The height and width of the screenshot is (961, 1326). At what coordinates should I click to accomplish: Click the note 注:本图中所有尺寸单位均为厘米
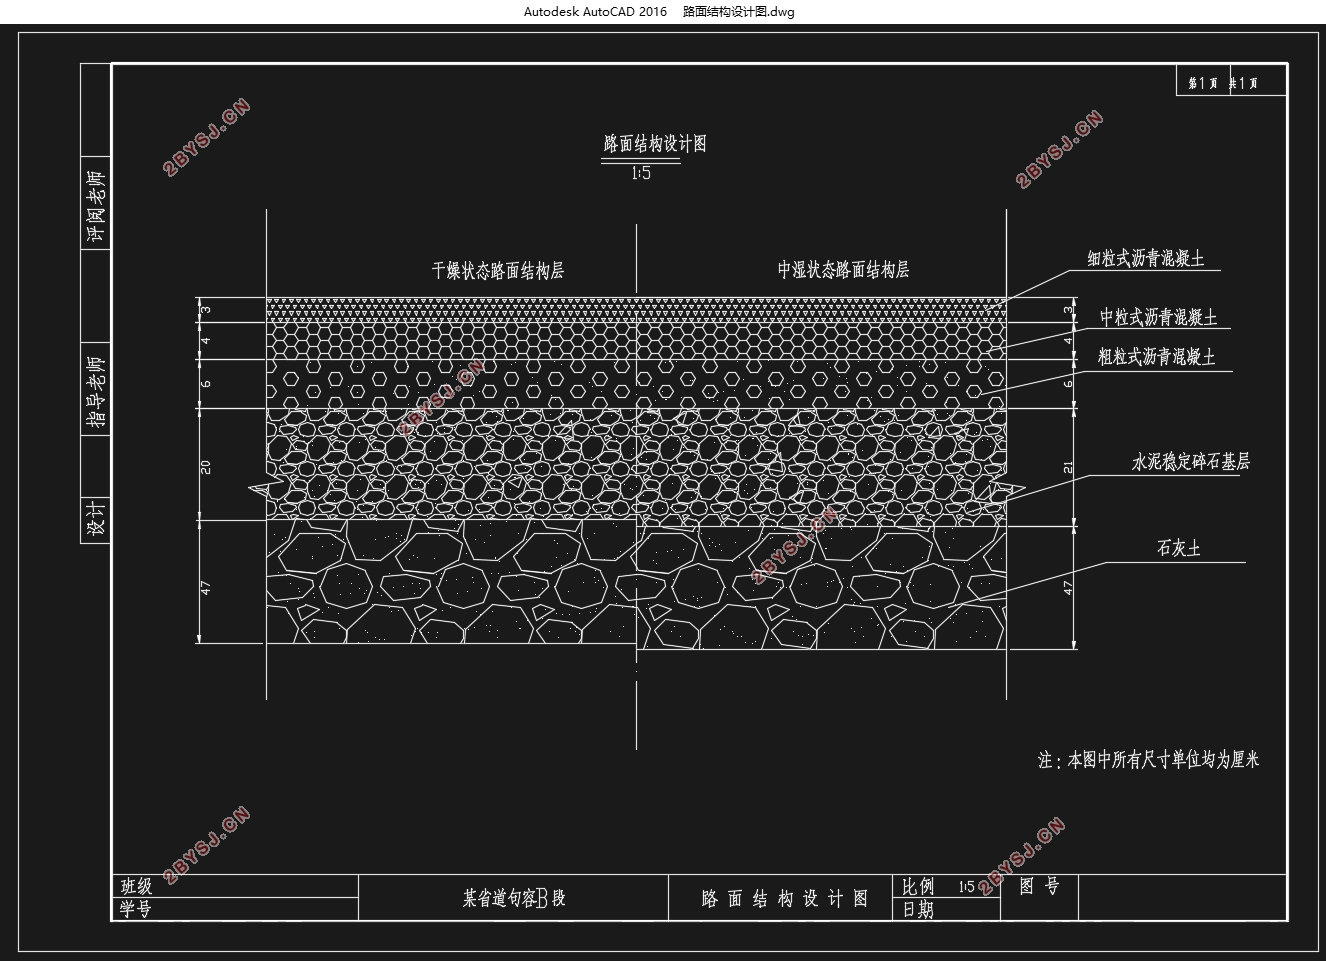tap(1148, 760)
